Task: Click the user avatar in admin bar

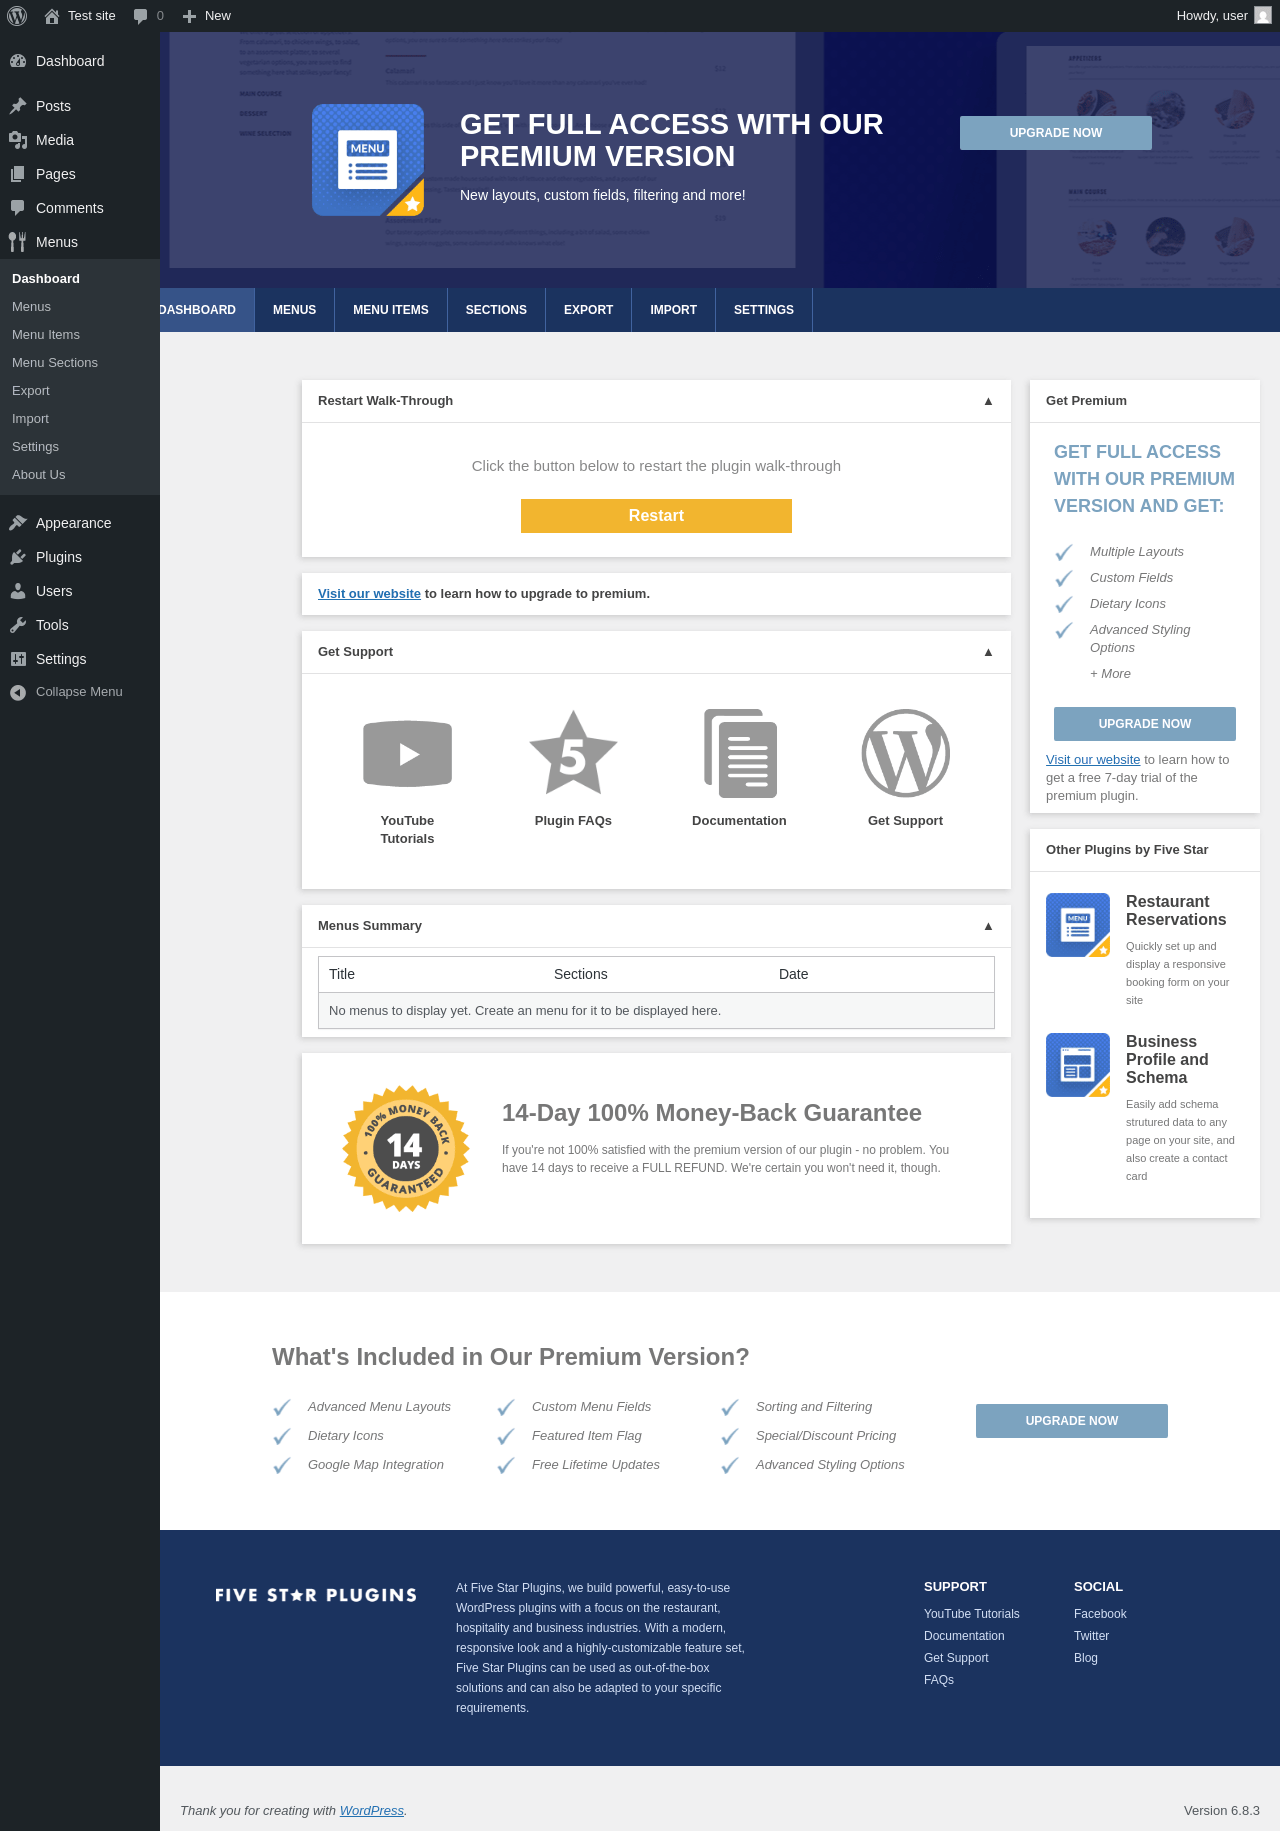Action: pyautogui.click(x=1263, y=16)
